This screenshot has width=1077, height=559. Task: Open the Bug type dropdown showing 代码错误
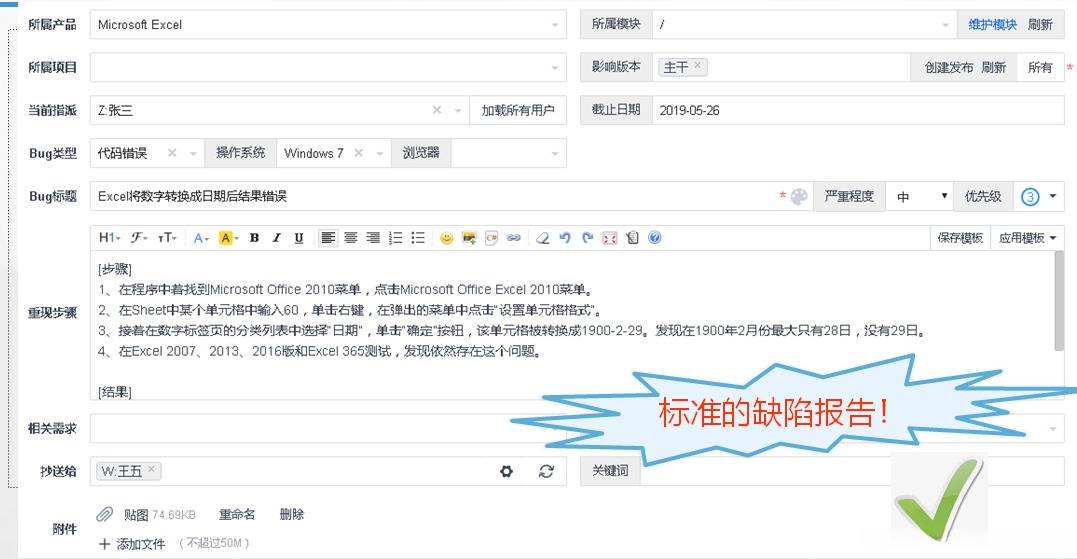pyautogui.click(x=147, y=153)
